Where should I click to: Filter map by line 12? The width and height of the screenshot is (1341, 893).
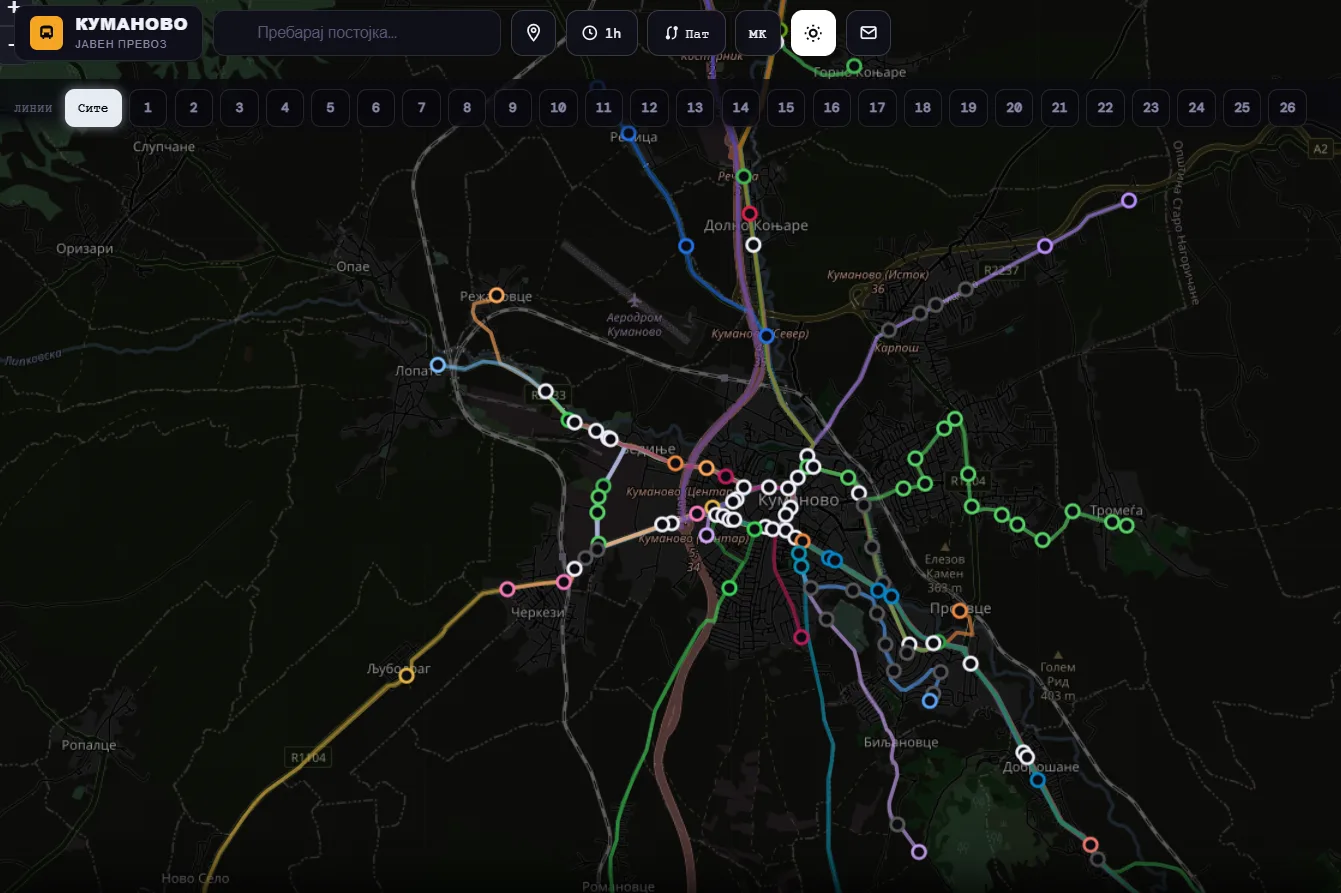[649, 108]
